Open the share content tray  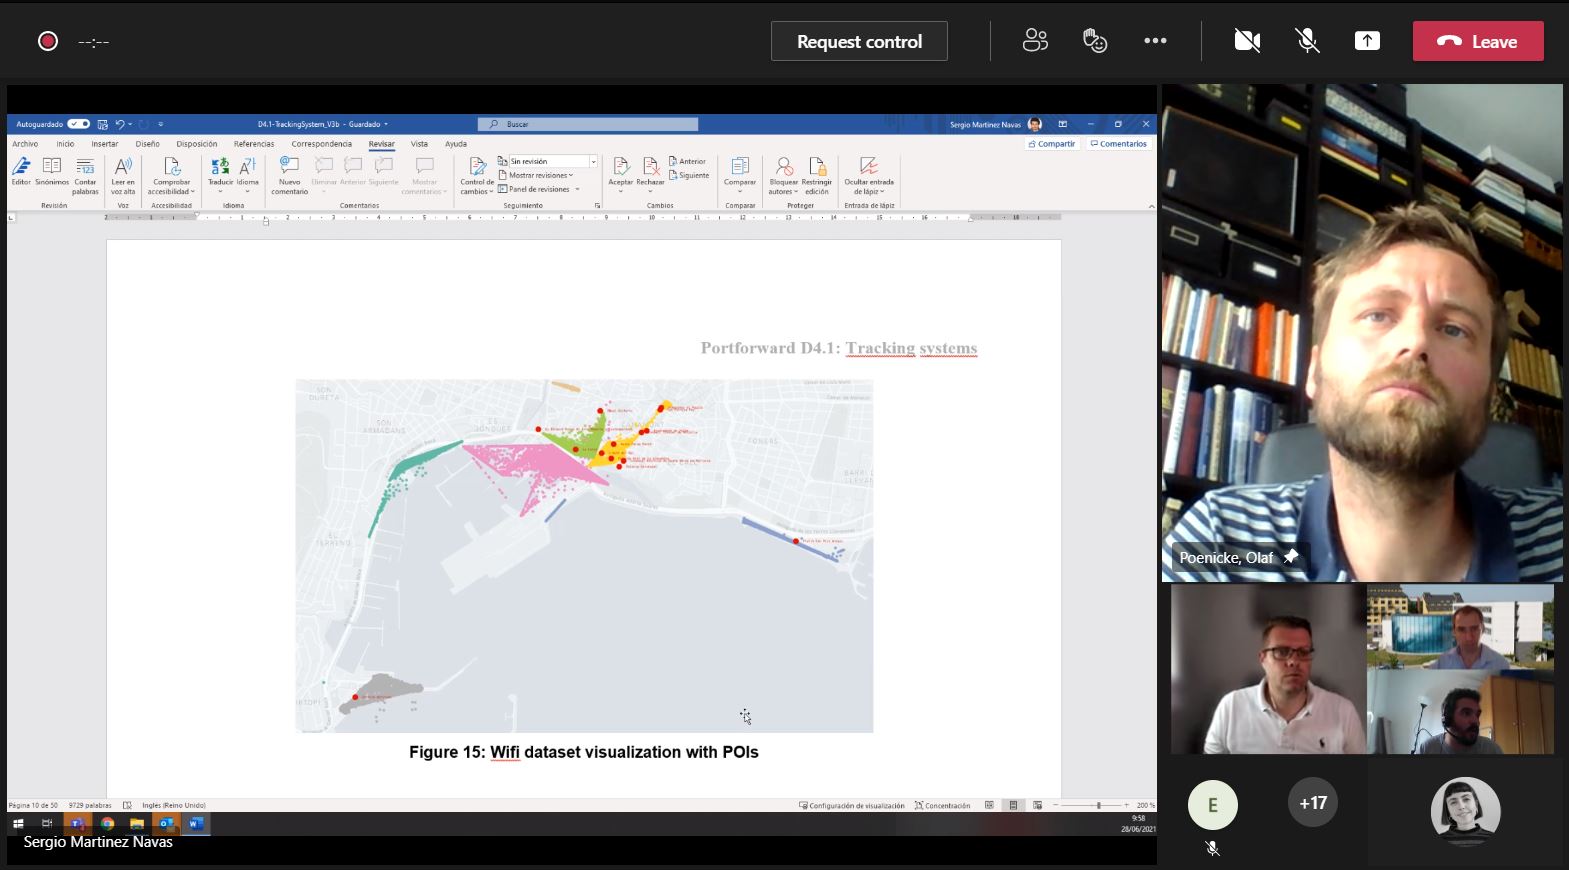tap(1367, 41)
